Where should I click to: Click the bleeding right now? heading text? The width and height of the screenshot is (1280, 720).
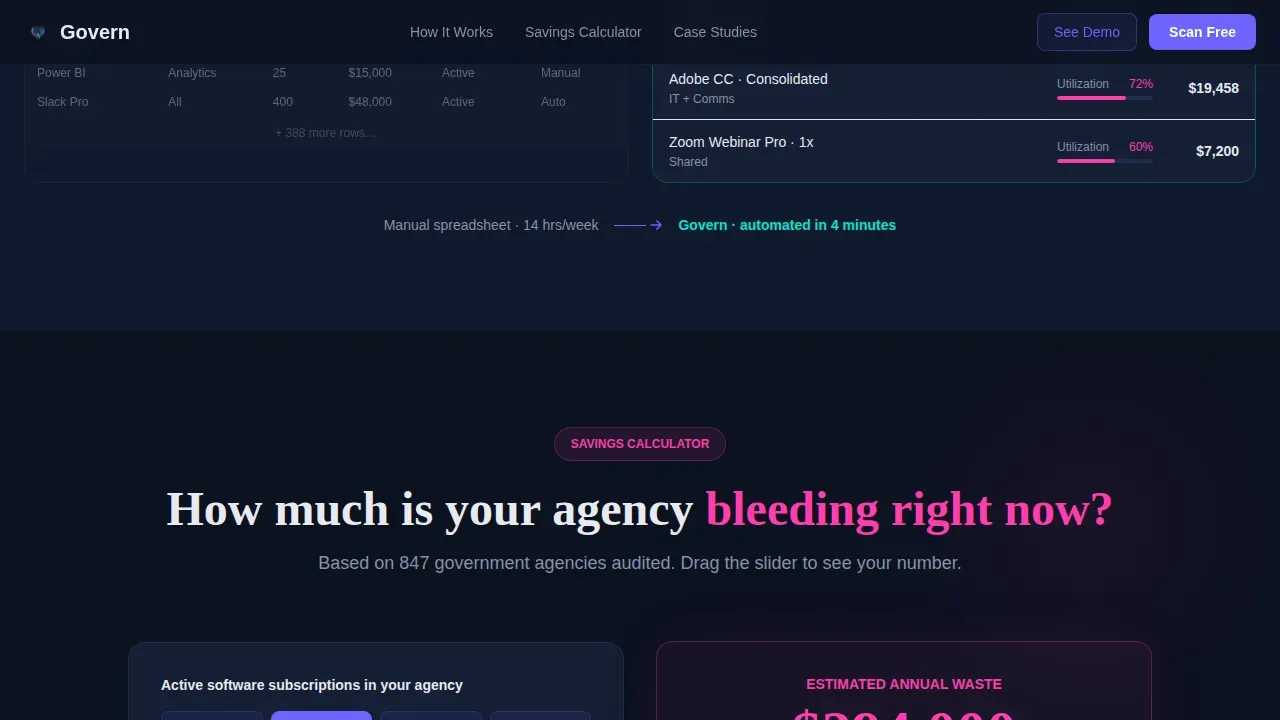pos(909,509)
